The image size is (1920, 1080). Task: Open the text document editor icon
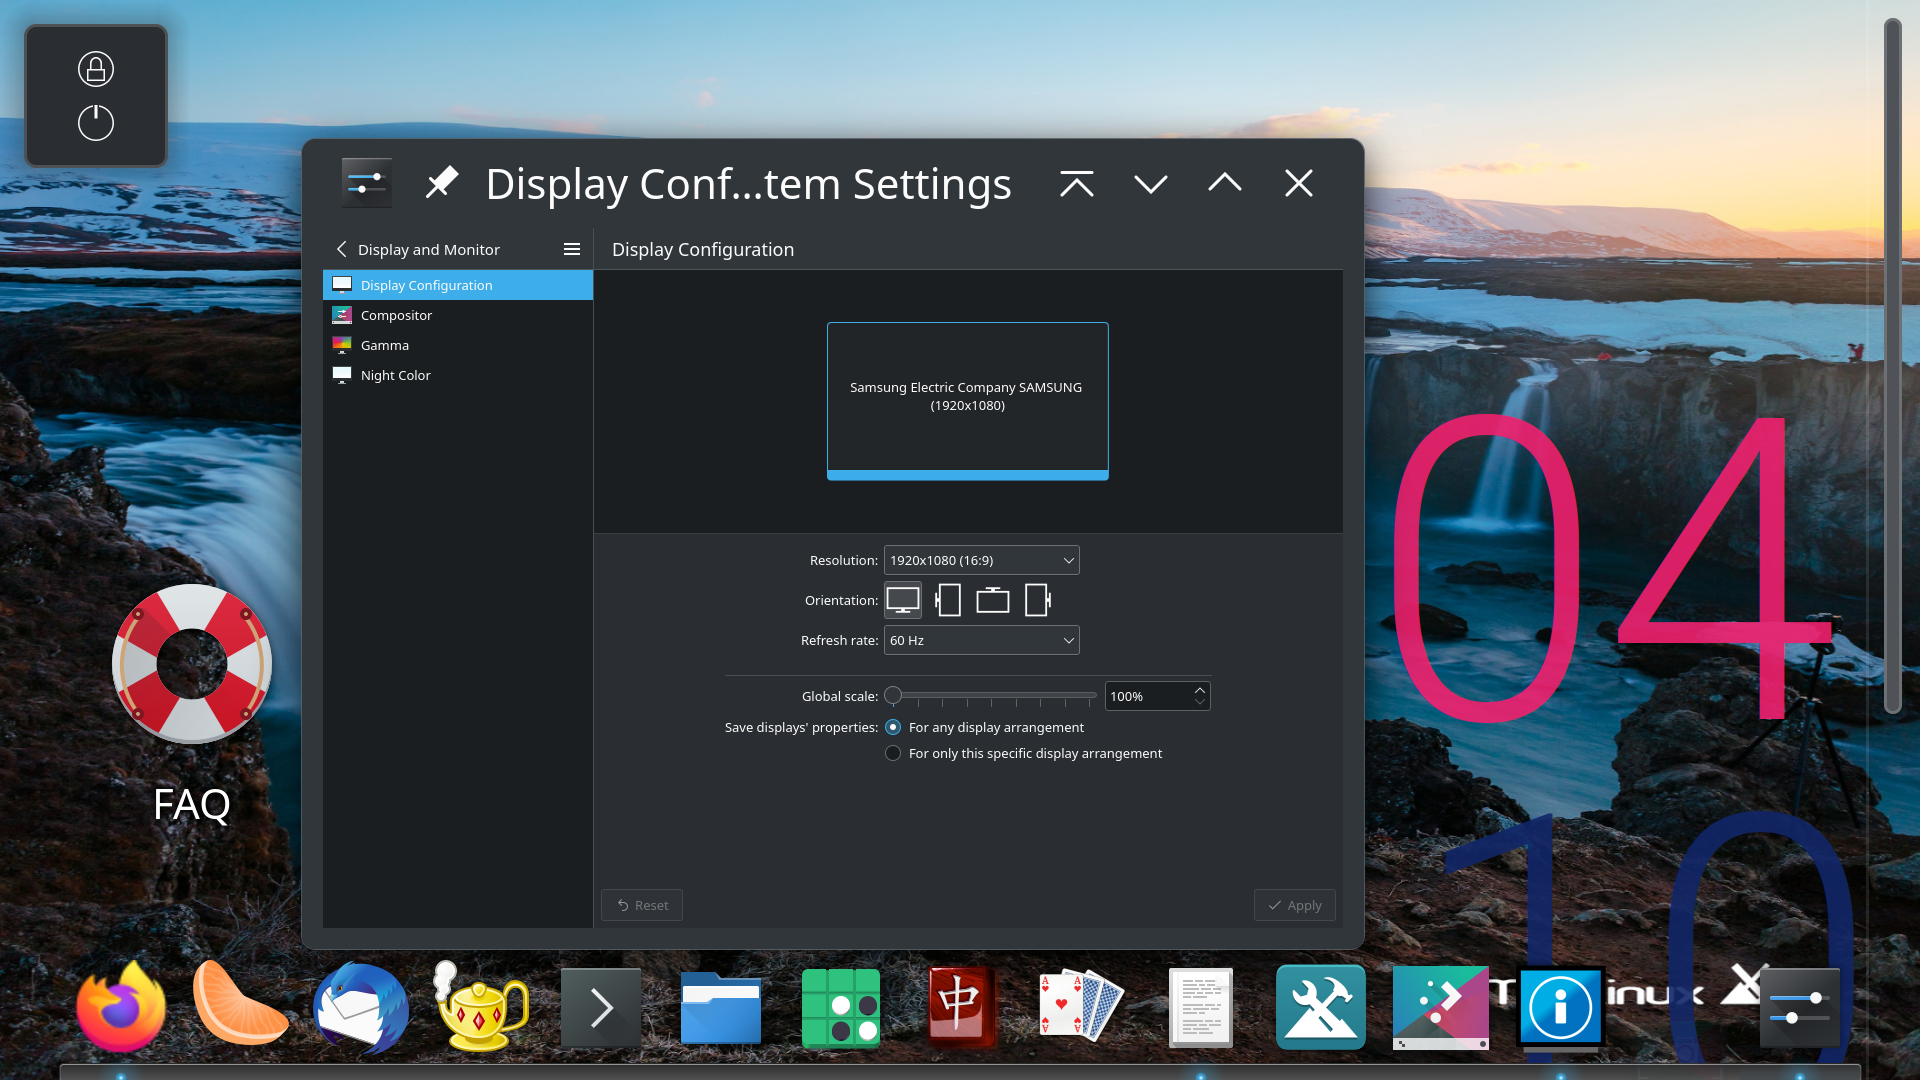[1201, 1008]
